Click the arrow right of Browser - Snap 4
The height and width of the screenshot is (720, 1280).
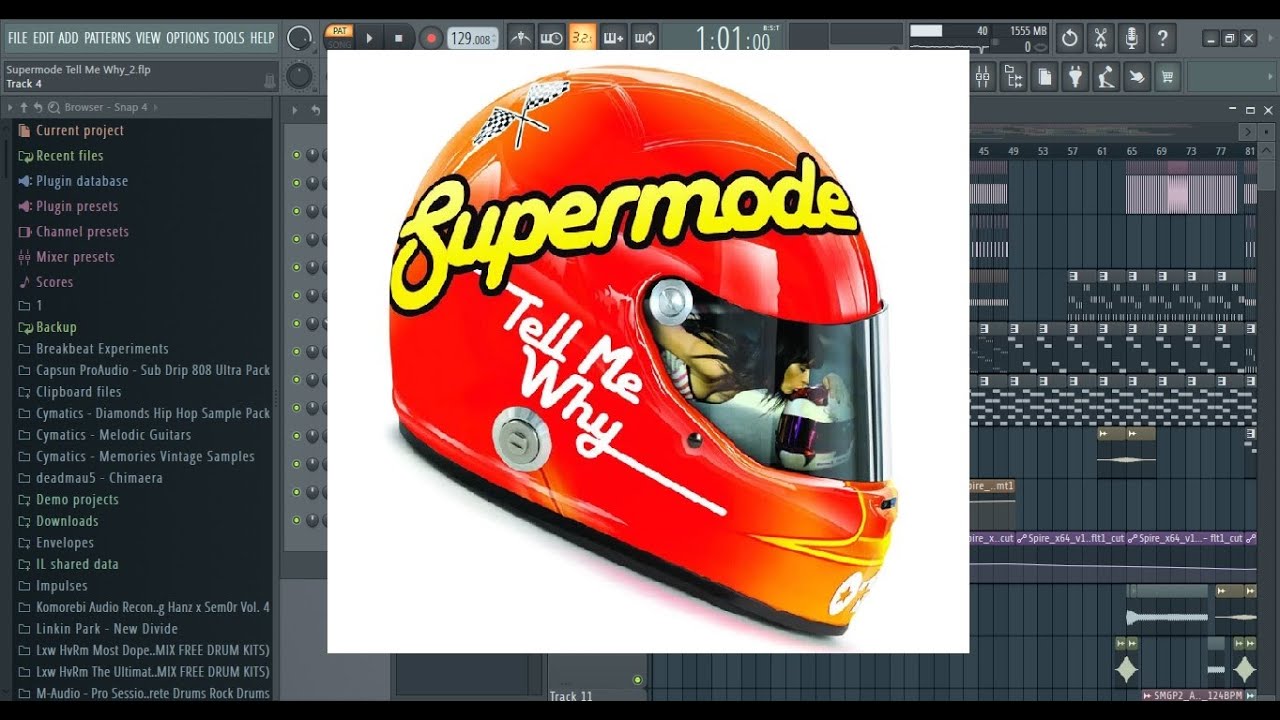(157, 107)
